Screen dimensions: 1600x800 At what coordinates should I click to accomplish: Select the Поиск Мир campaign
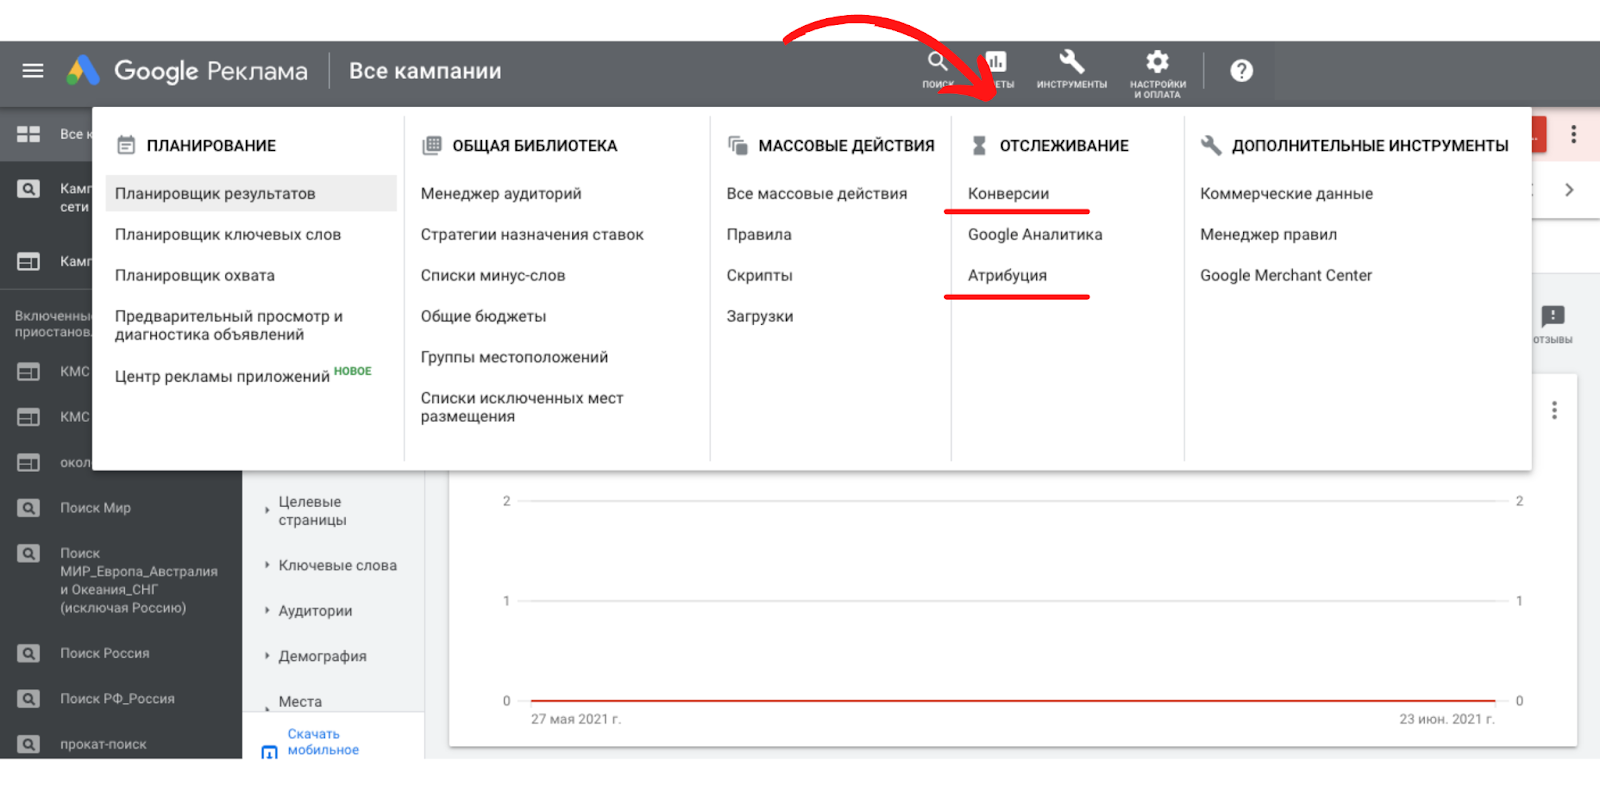click(x=95, y=508)
